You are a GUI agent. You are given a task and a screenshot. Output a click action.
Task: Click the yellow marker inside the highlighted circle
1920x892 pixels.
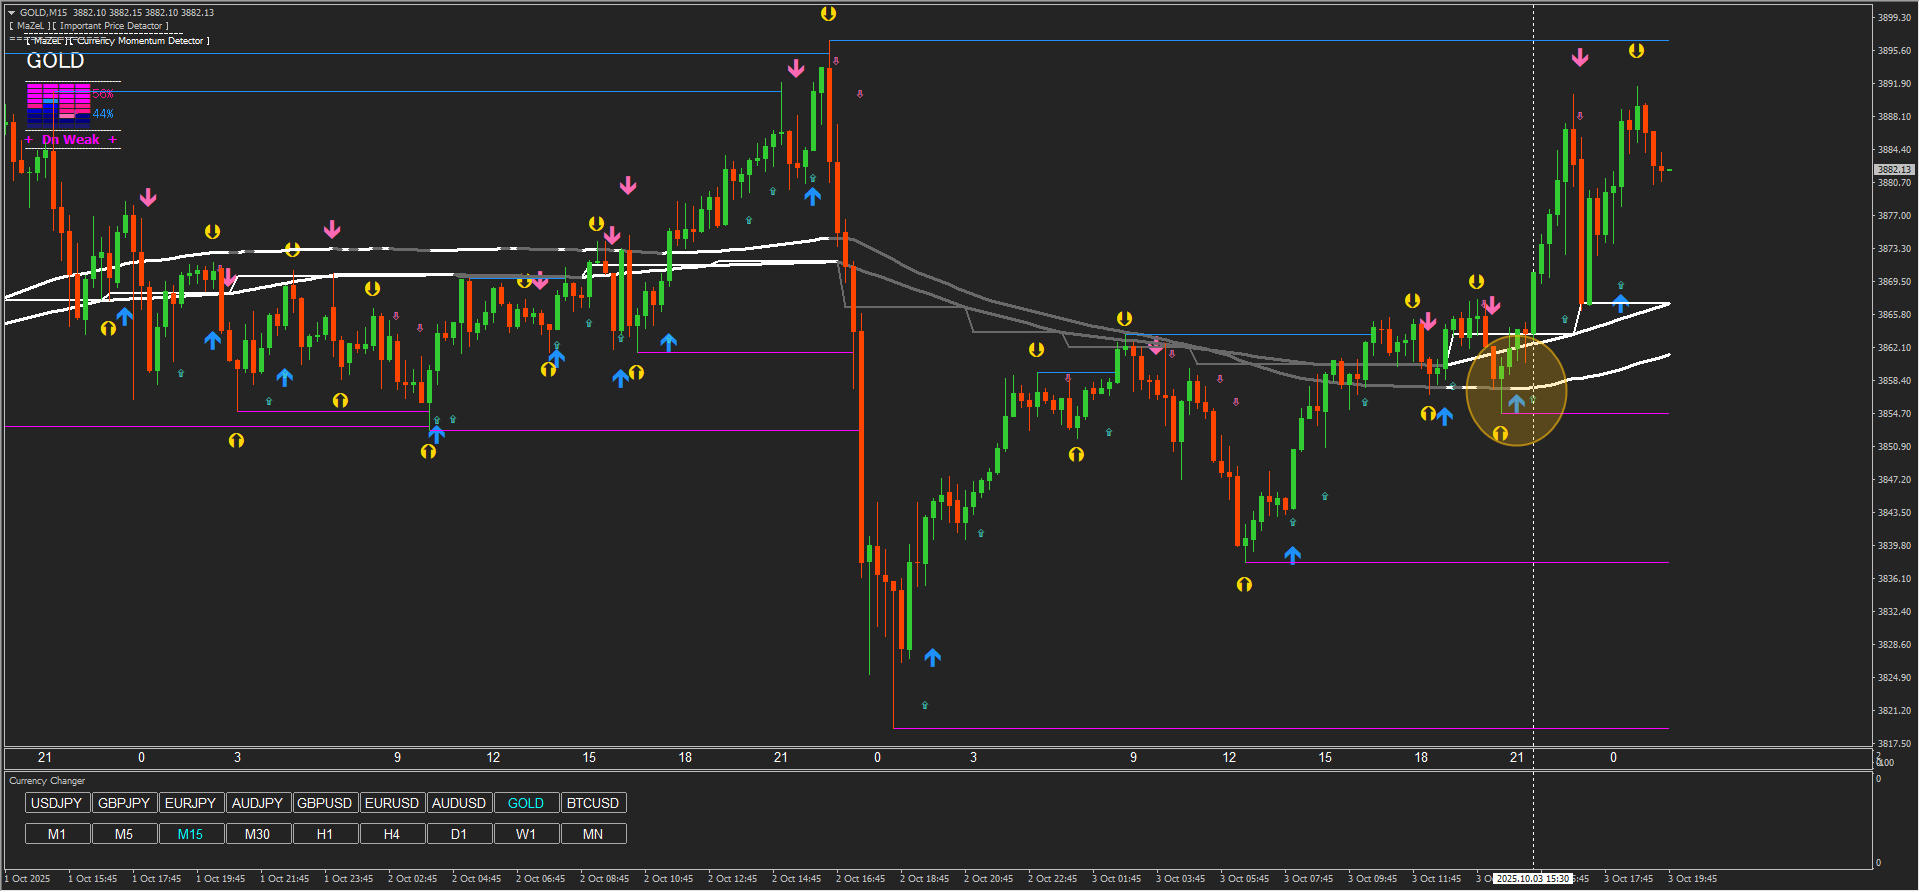[x=1500, y=433]
